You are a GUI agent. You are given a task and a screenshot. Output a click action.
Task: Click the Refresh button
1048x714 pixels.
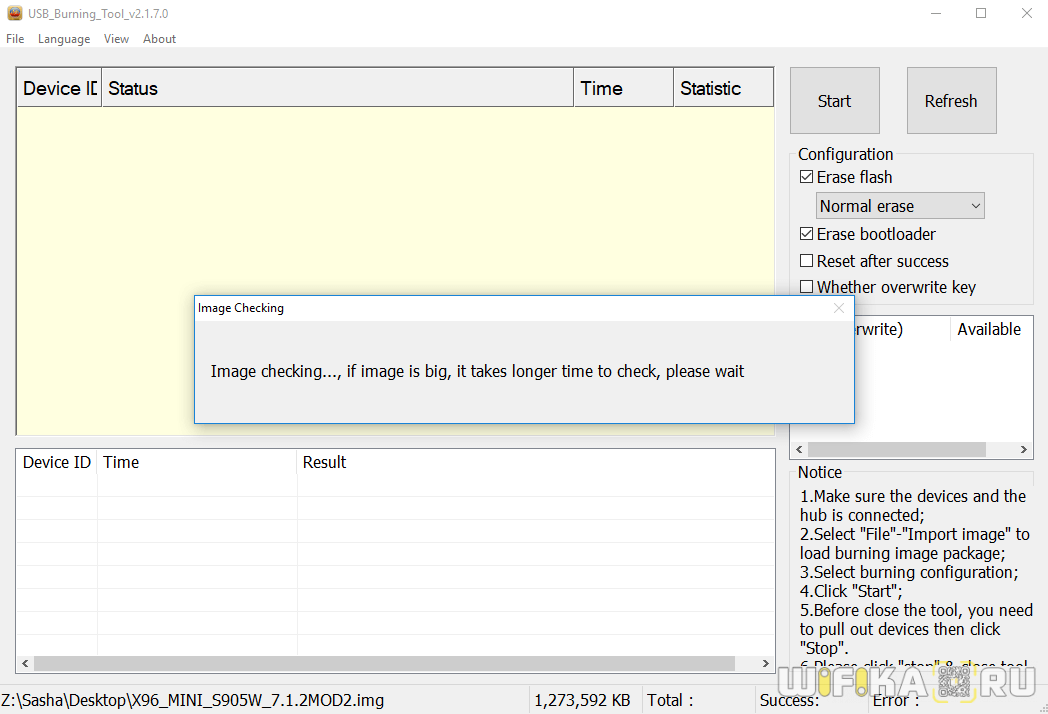coord(951,101)
